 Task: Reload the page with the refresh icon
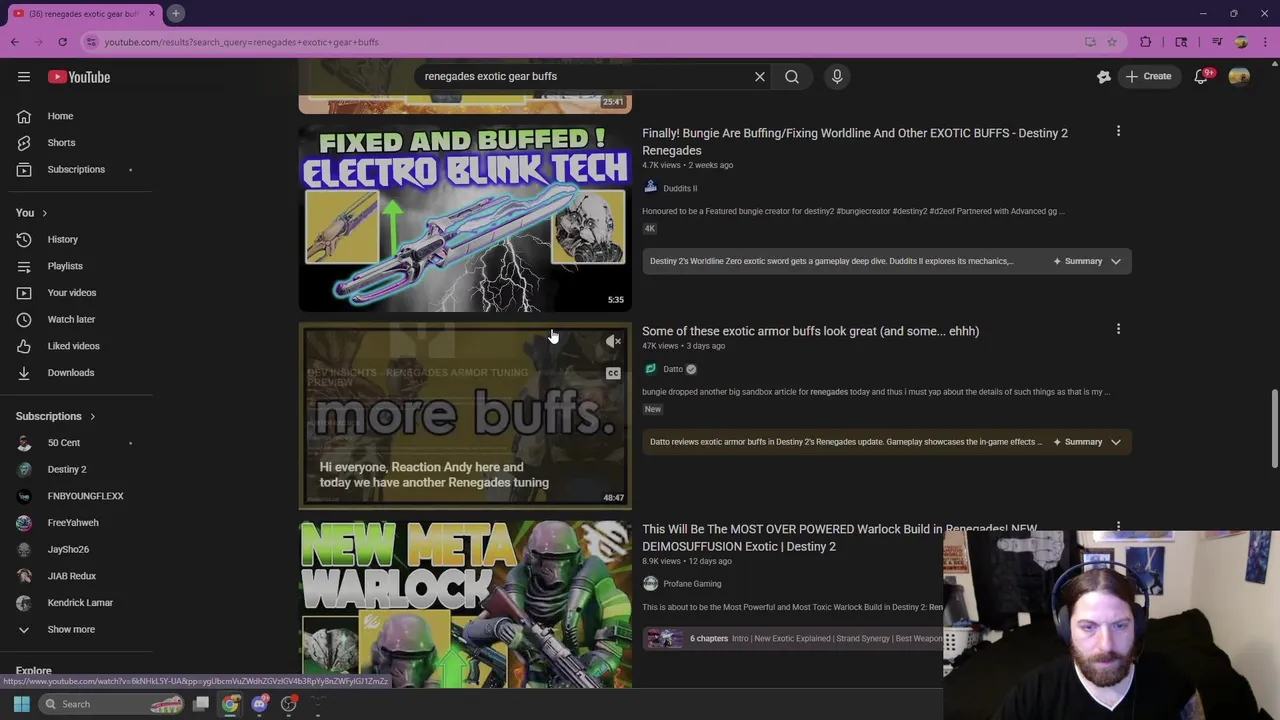(62, 42)
